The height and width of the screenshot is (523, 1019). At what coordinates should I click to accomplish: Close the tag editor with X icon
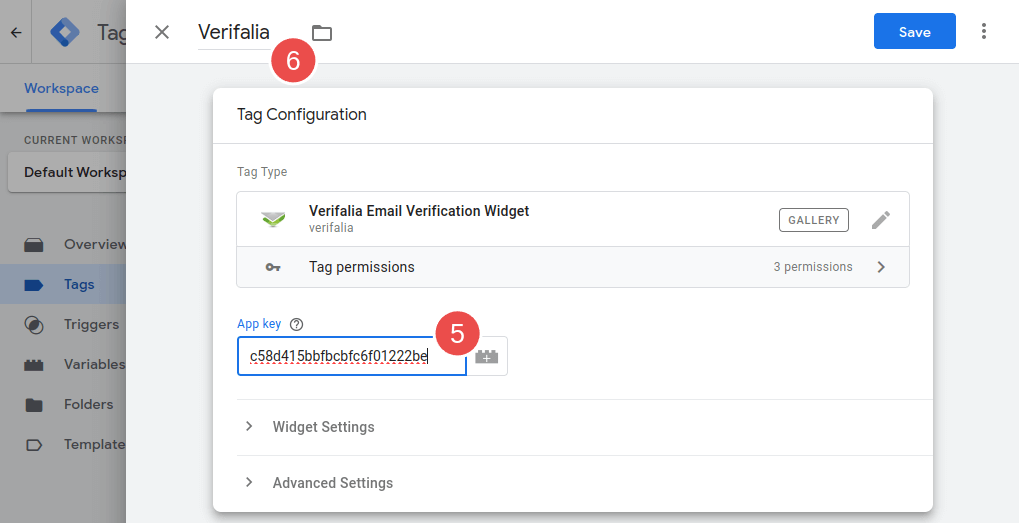click(162, 32)
